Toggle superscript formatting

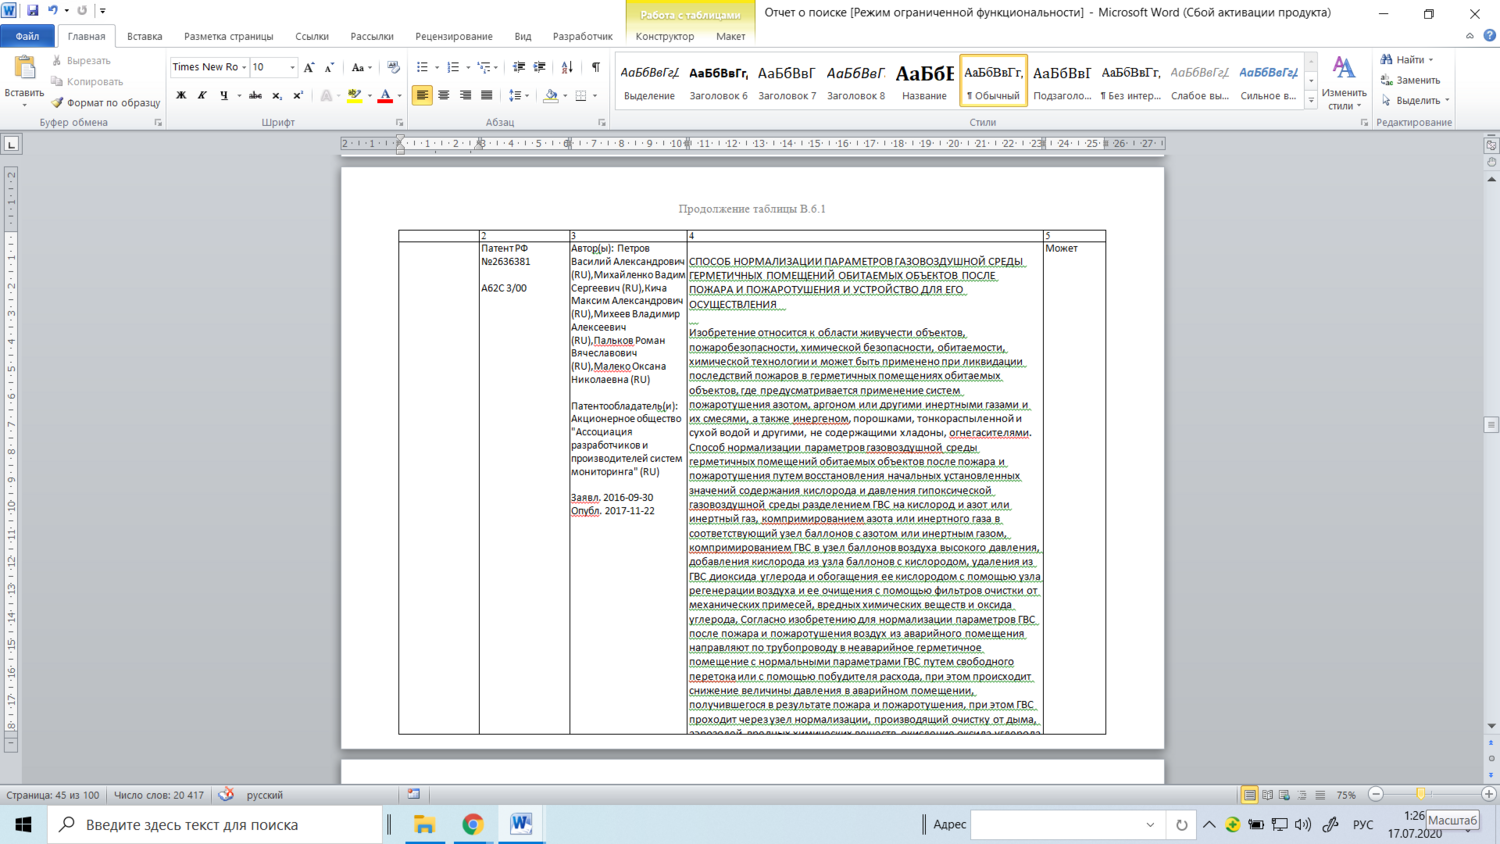(x=298, y=96)
